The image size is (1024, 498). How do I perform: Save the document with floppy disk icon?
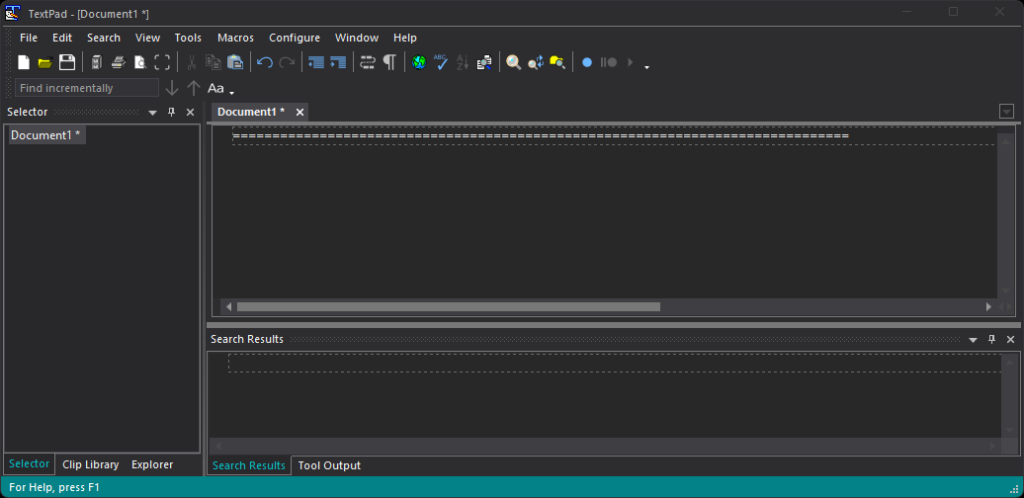pyautogui.click(x=67, y=62)
